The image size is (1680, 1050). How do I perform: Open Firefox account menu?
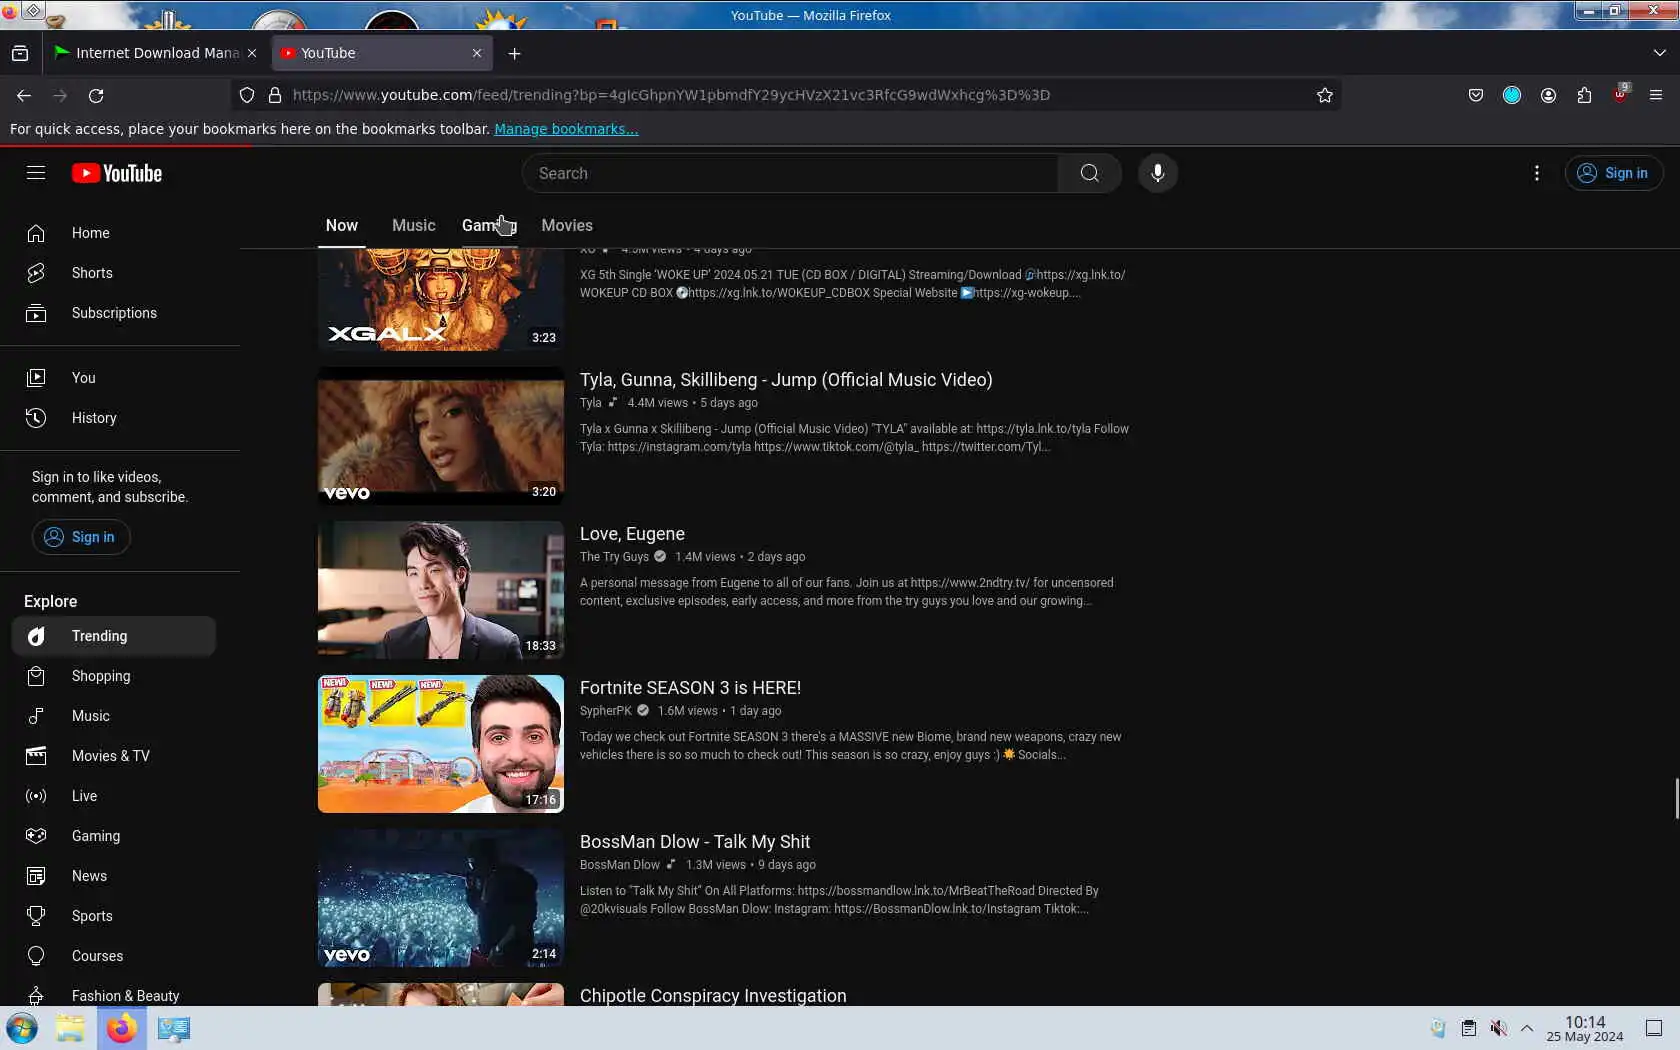coord(1548,95)
